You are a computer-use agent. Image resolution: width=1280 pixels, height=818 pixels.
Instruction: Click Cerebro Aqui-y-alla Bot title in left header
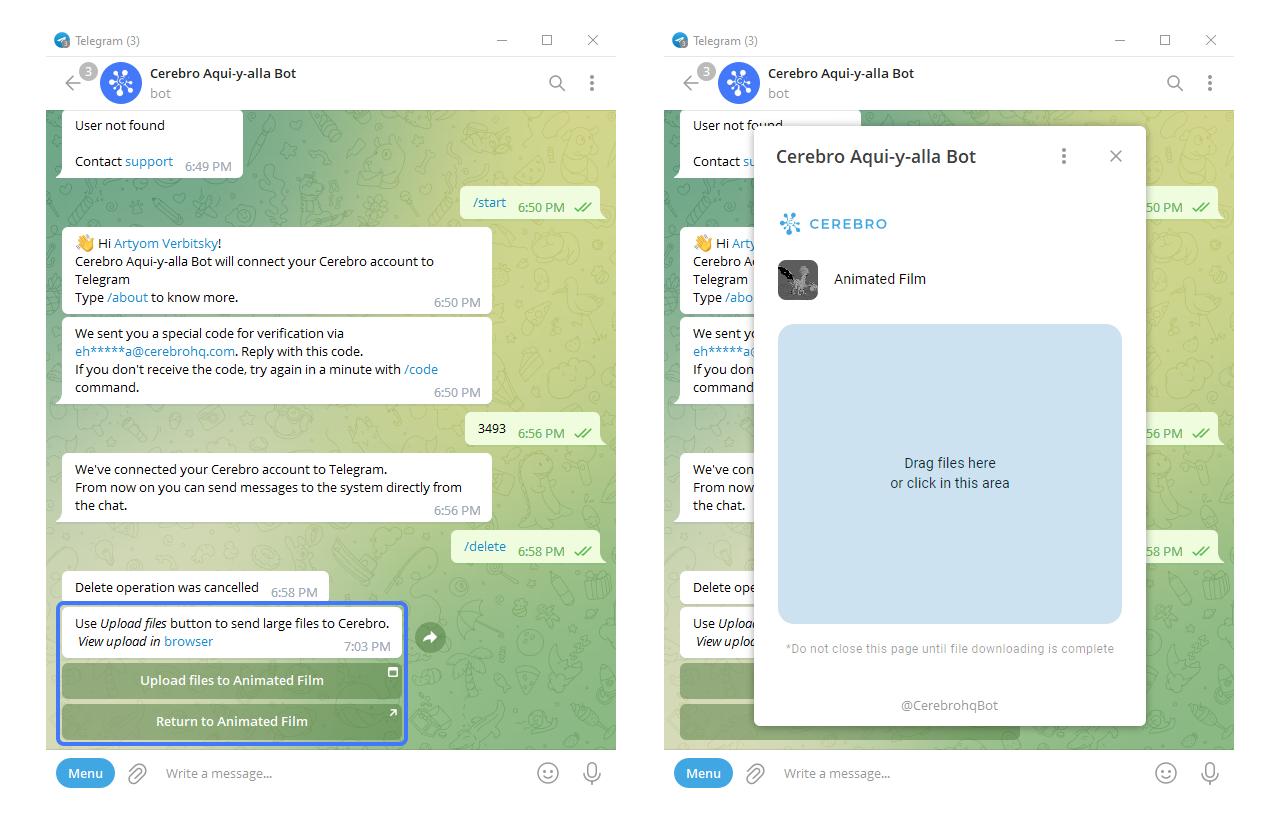coord(223,73)
